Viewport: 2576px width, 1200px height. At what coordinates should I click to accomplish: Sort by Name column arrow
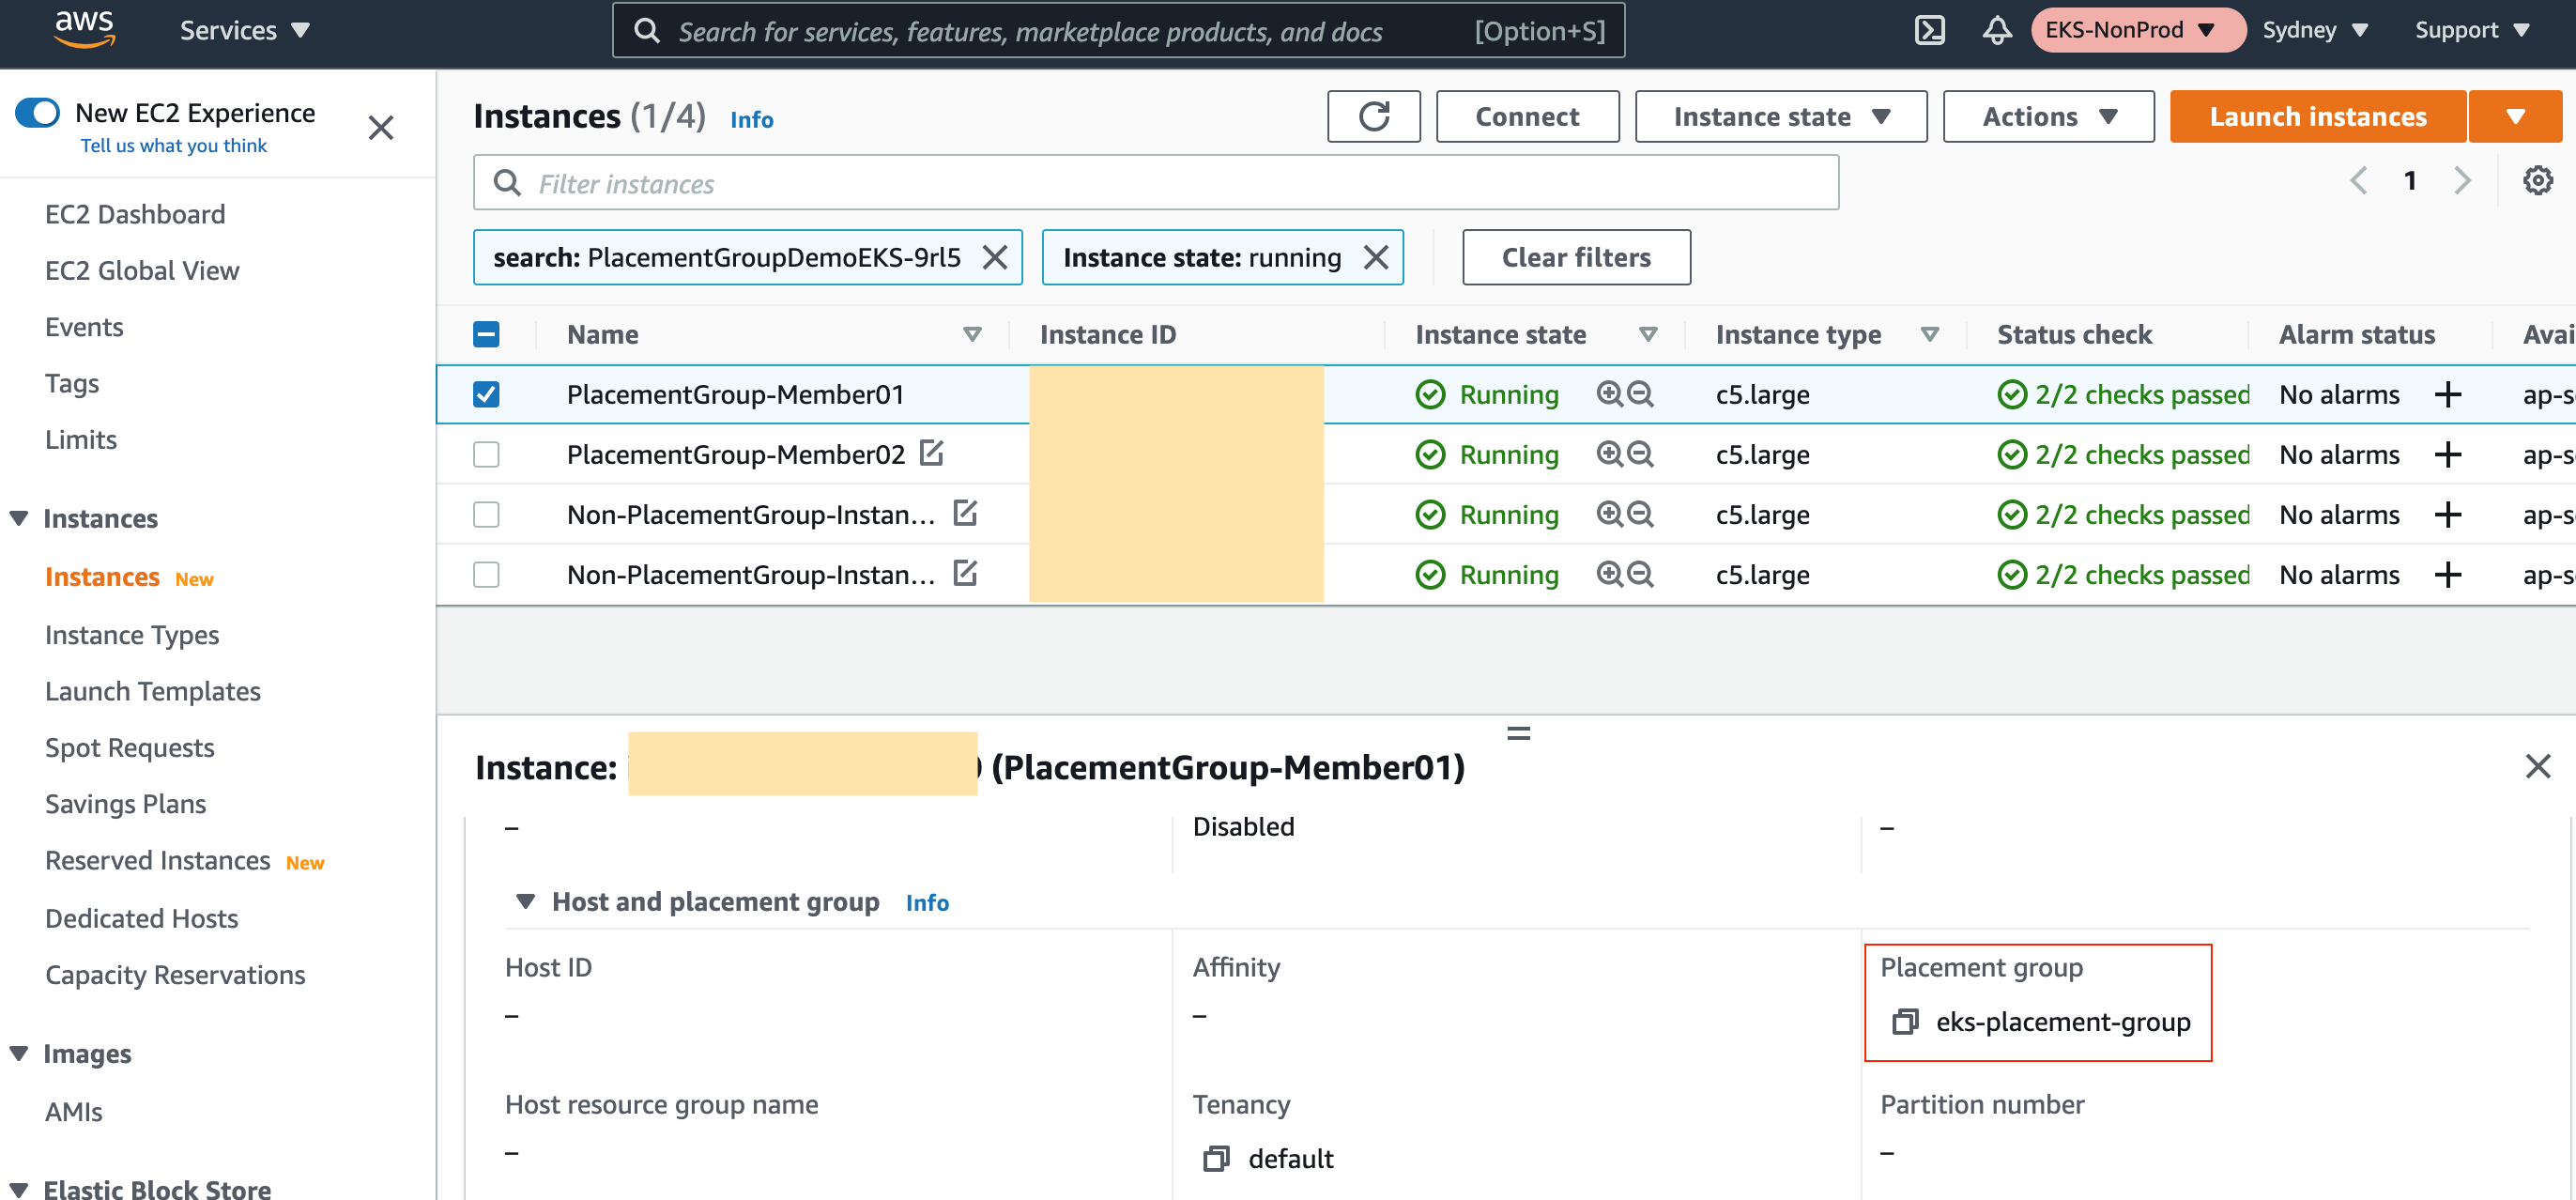click(x=972, y=335)
